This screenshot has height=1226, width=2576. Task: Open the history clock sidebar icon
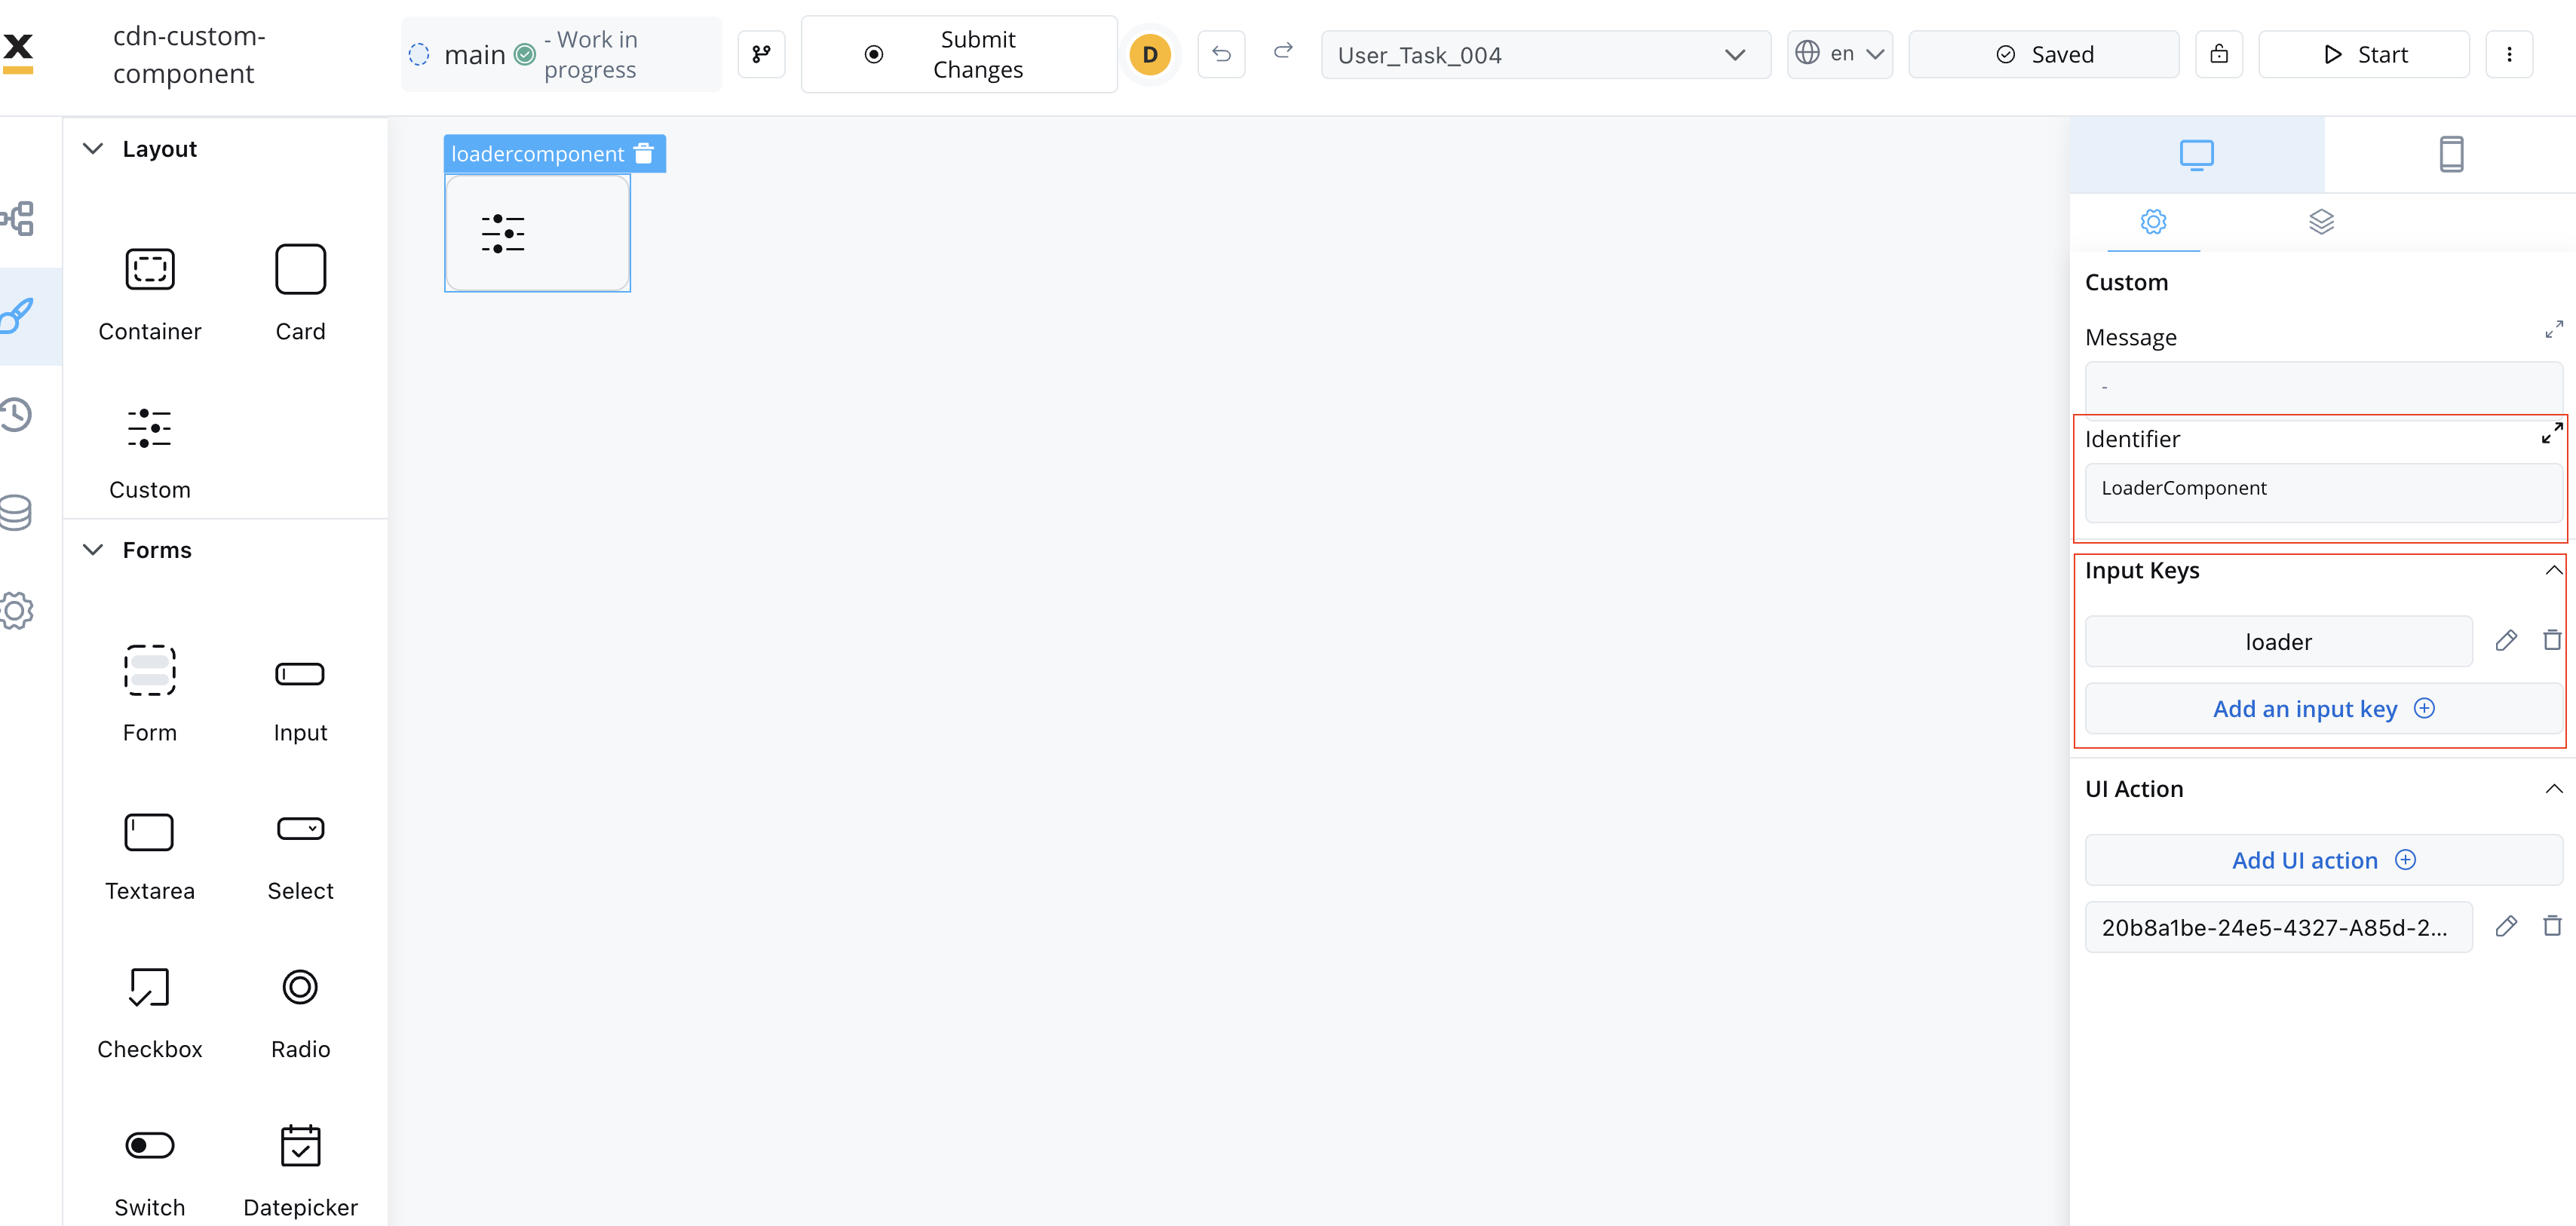point(17,414)
